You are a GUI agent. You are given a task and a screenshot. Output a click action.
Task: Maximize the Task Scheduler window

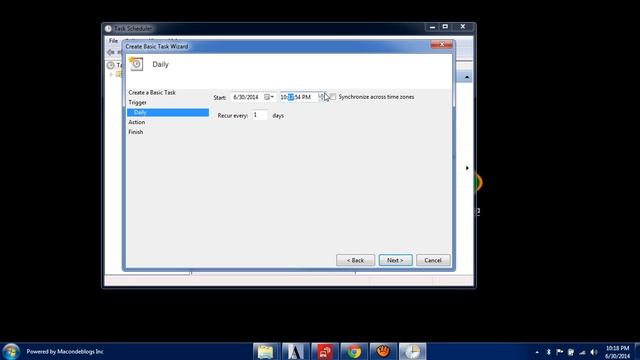click(x=445, y=27)
